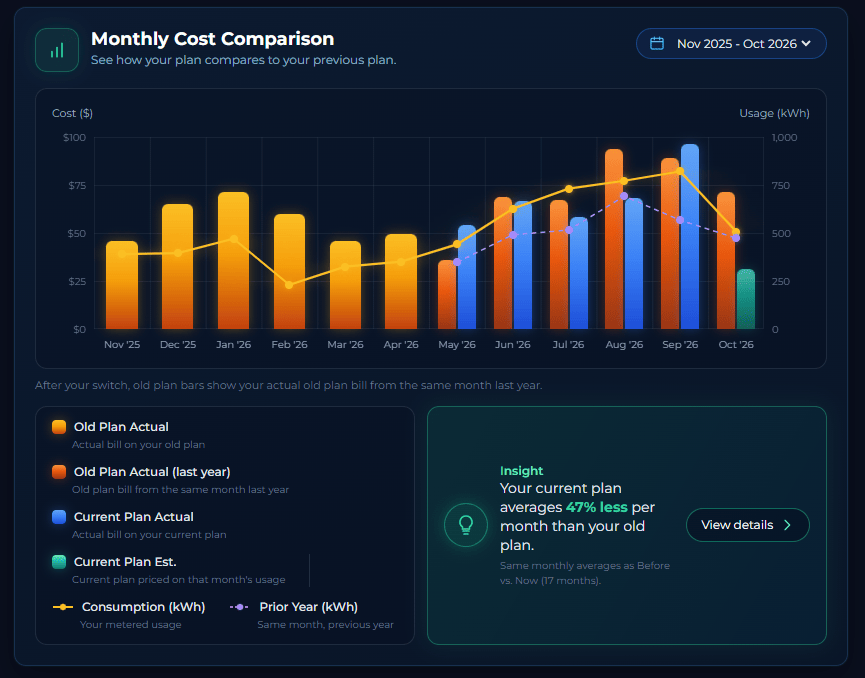The height and width of the screenshot is (678, 865).
Task: Click the Current Plan Est. green swatch
Action: click(x=59, y=562)
